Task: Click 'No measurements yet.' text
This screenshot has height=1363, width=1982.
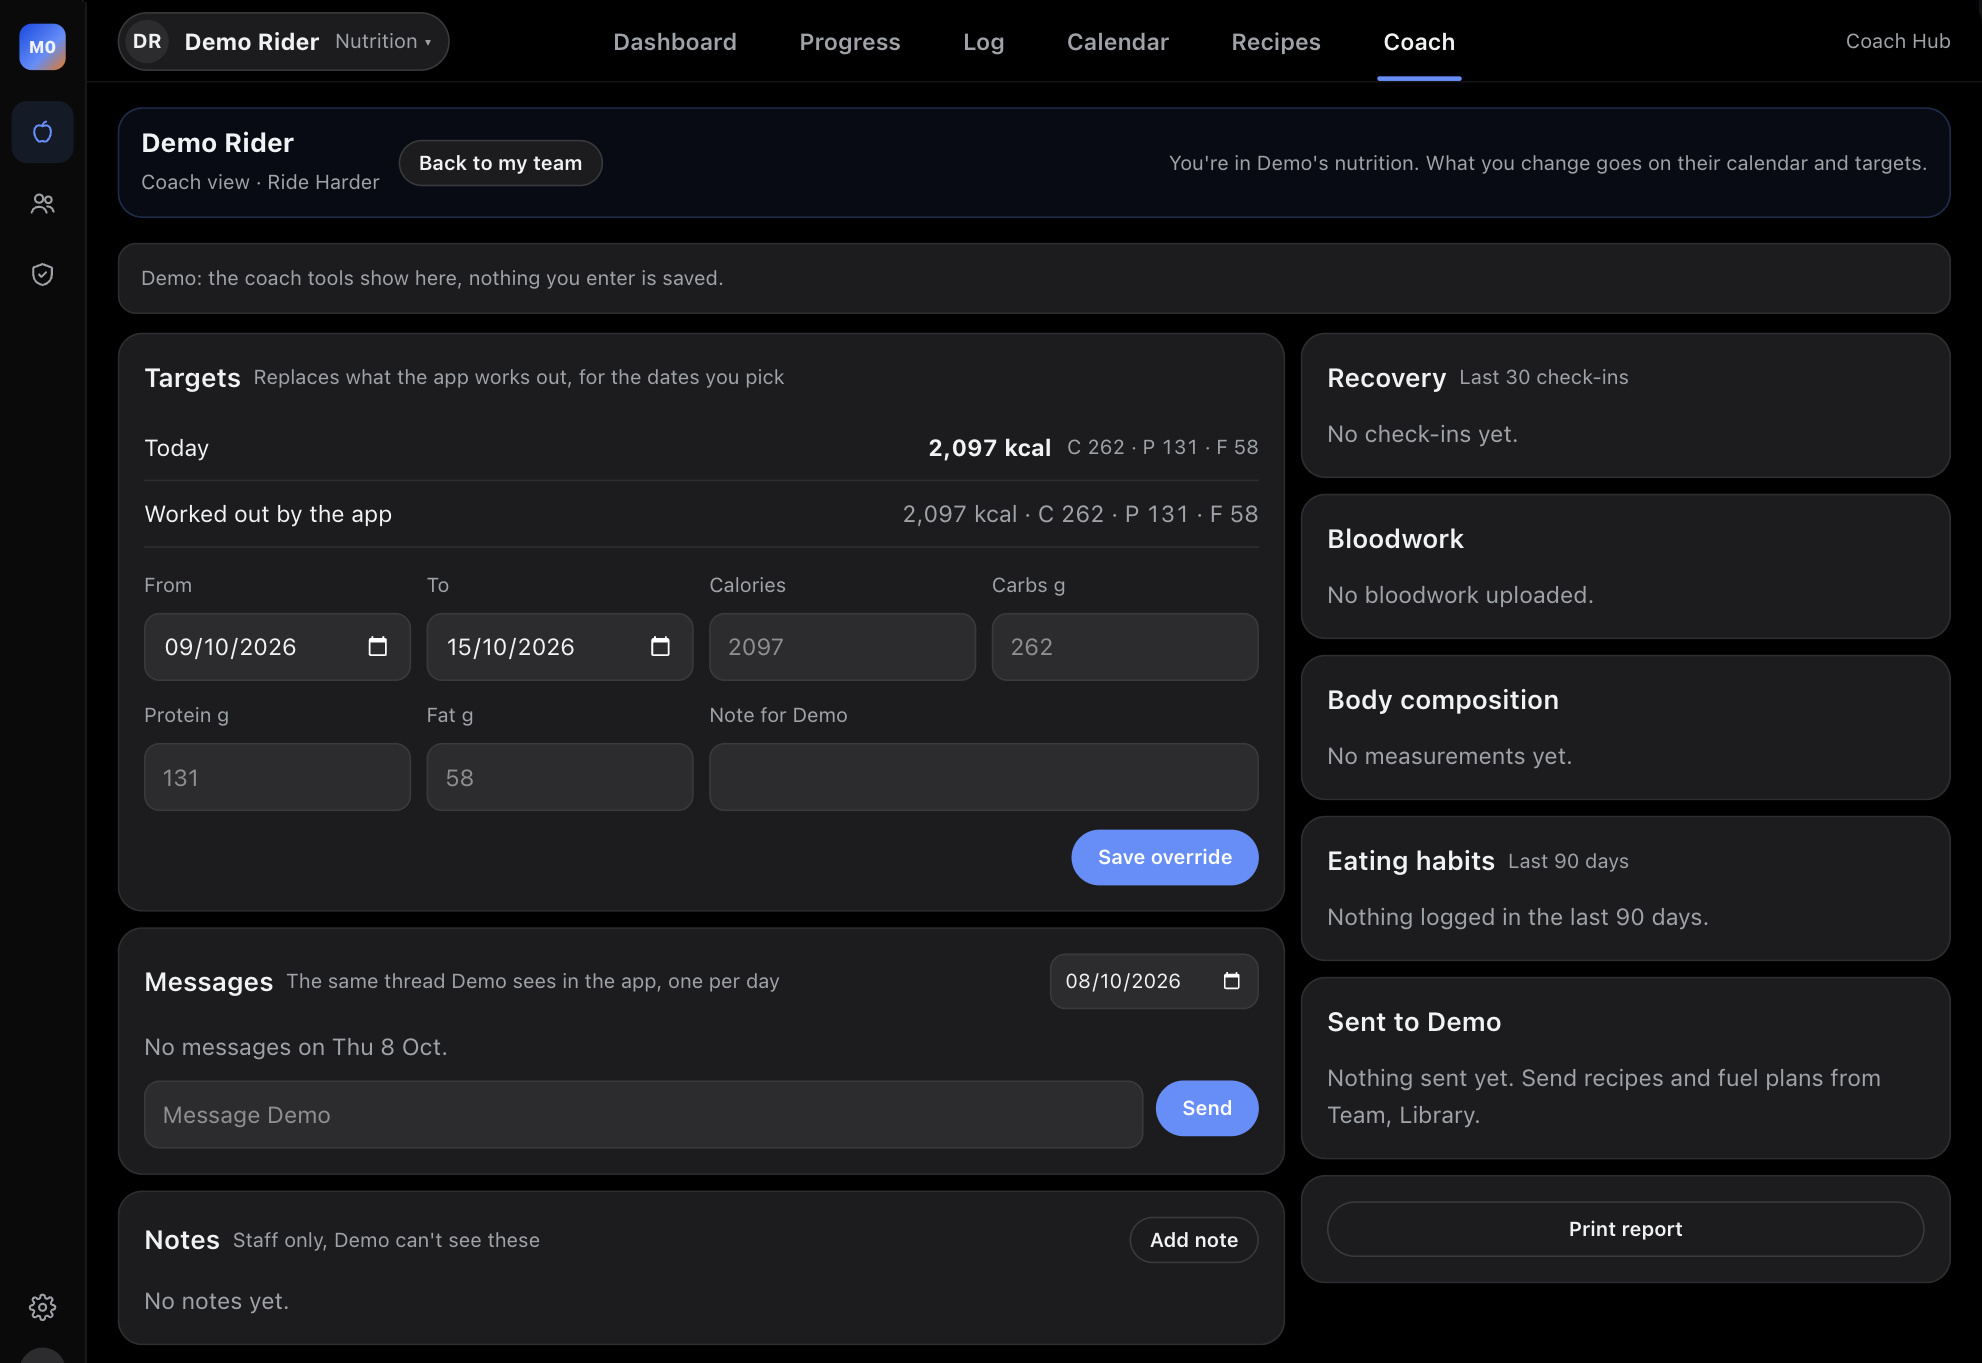Action: [x=1449, y=756]
